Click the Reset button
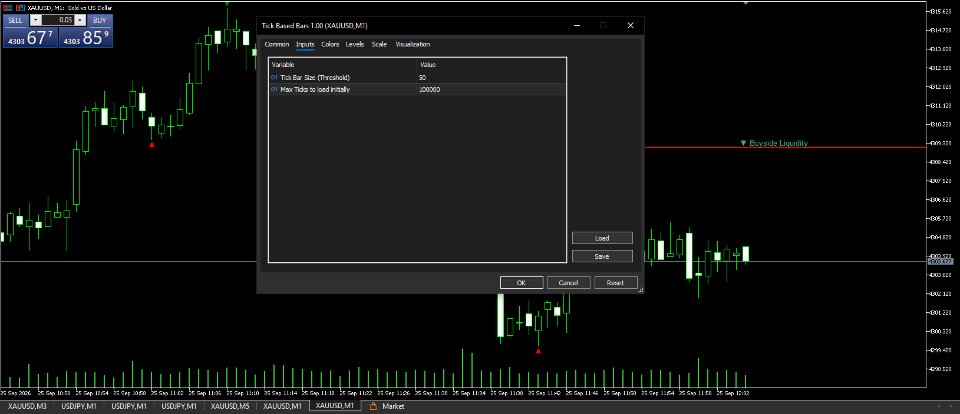Viewport: 960px width, 414px height. 615,283
